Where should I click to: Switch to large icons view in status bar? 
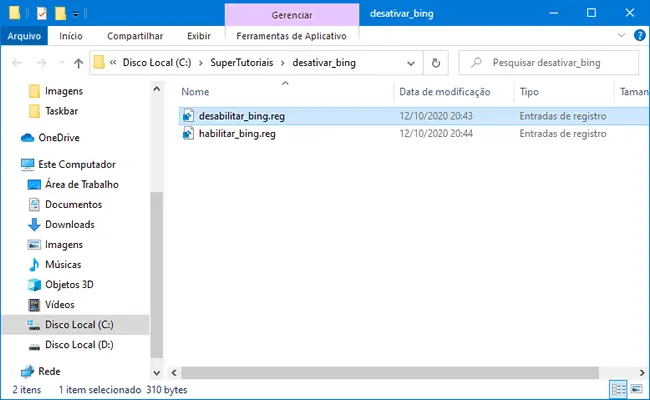637,389
